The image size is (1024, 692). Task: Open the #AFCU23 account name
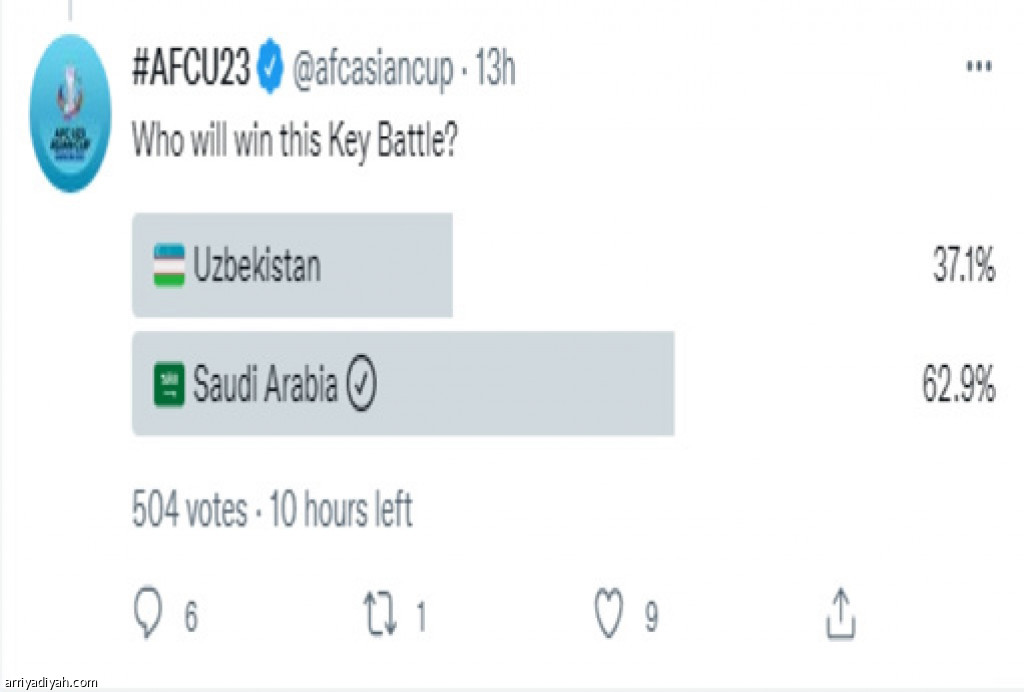click(x=191, y=69)
